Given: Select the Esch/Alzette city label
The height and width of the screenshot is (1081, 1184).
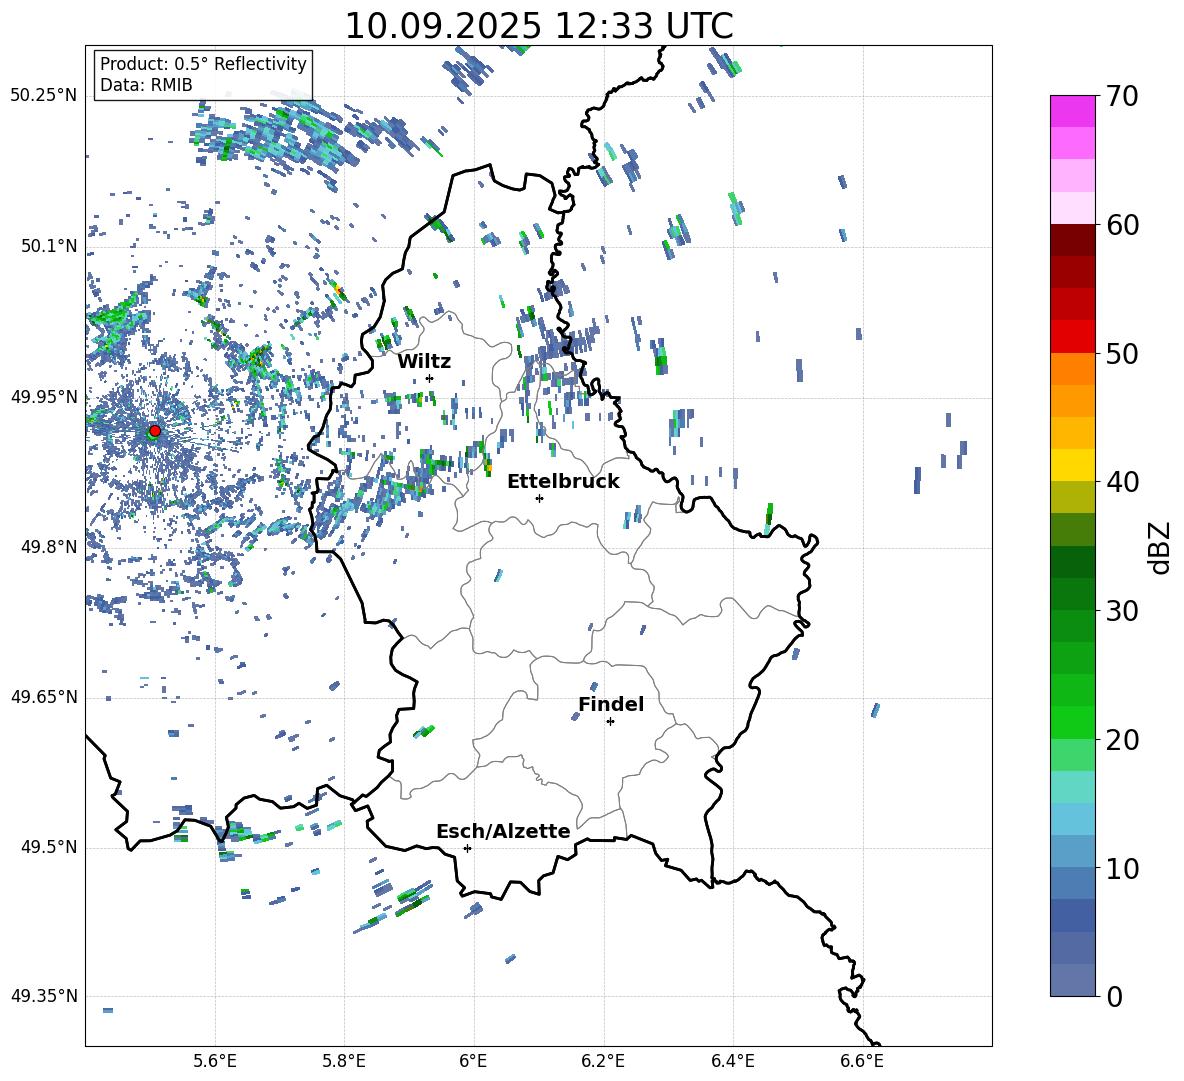Looking at the screenshot, I should pyautogui.click(x=503, y=831).
